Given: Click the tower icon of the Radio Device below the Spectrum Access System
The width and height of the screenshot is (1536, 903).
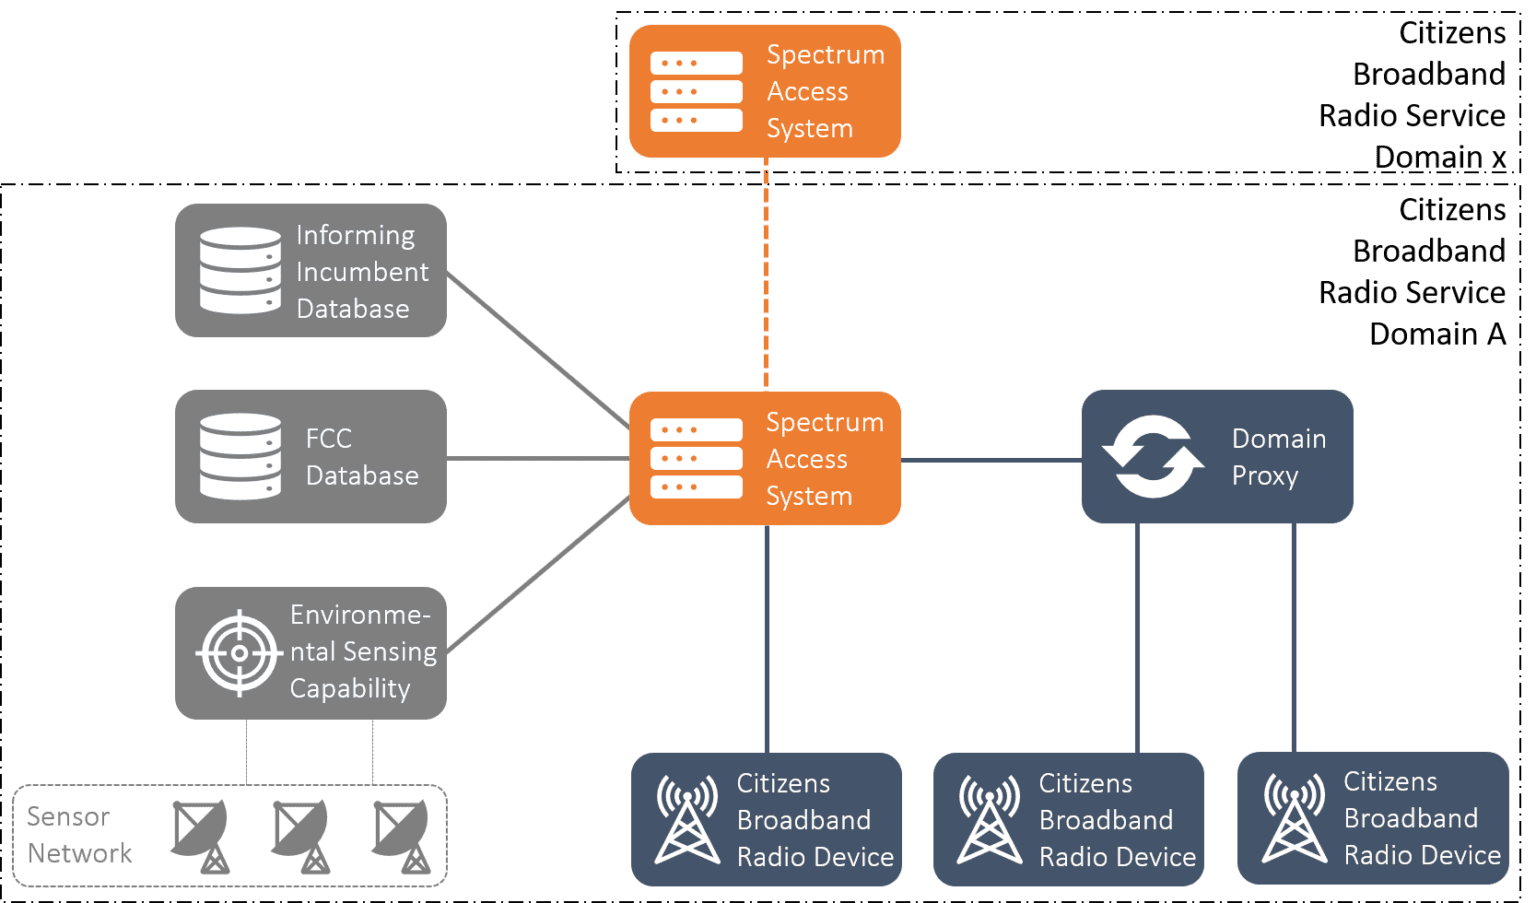Looking at the screenshot, I should (687, 820).
